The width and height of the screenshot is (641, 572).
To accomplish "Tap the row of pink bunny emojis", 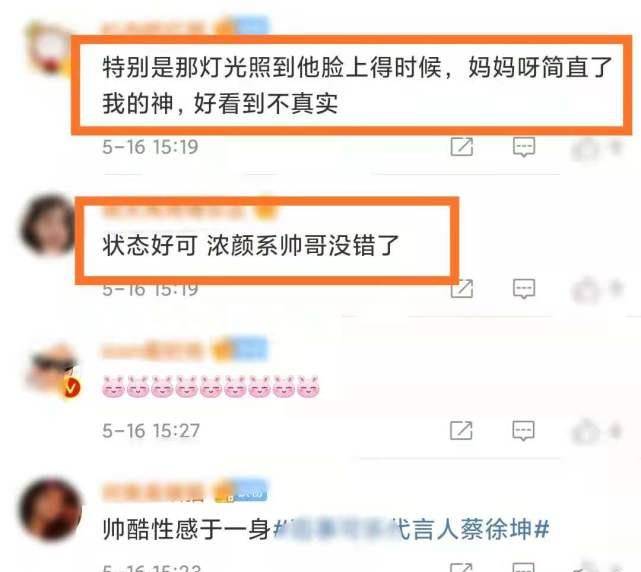I will (211, 386).
